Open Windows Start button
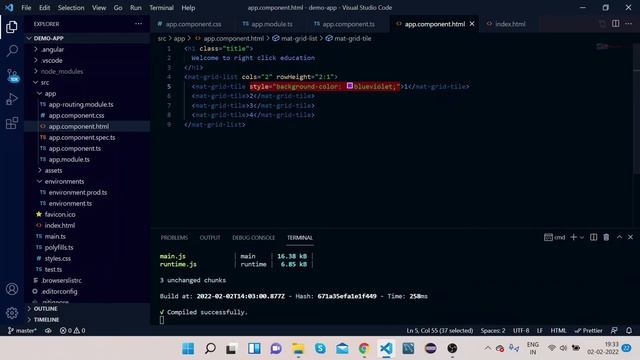 point(188,349)
